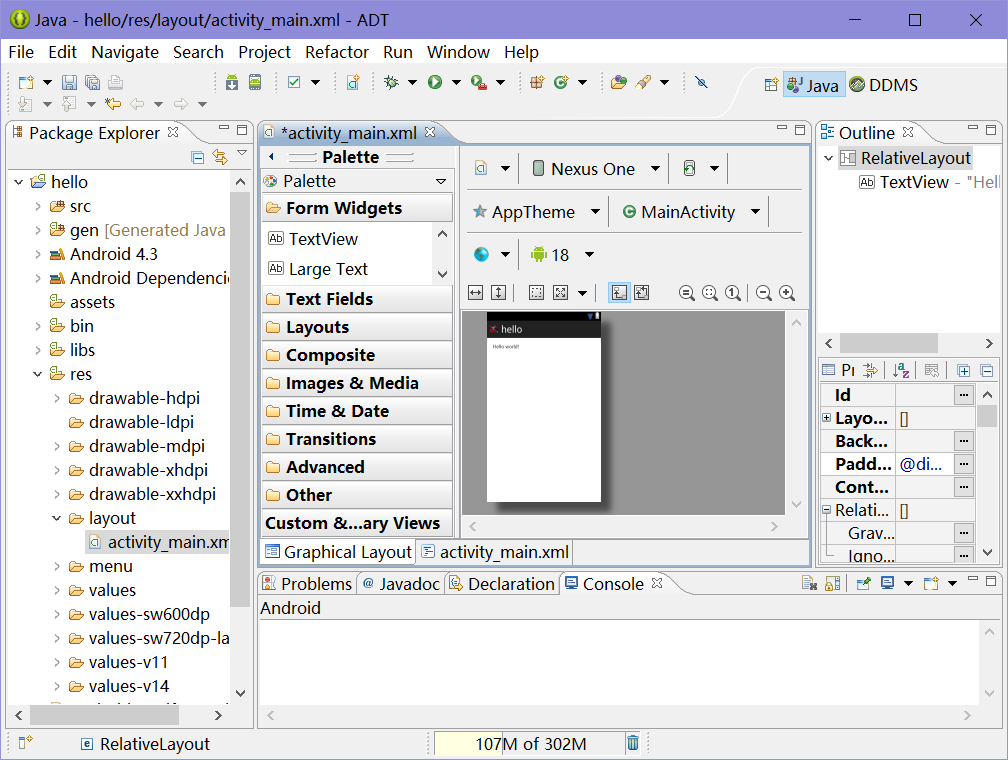Open the Images & Media palette category

[357, 383]
